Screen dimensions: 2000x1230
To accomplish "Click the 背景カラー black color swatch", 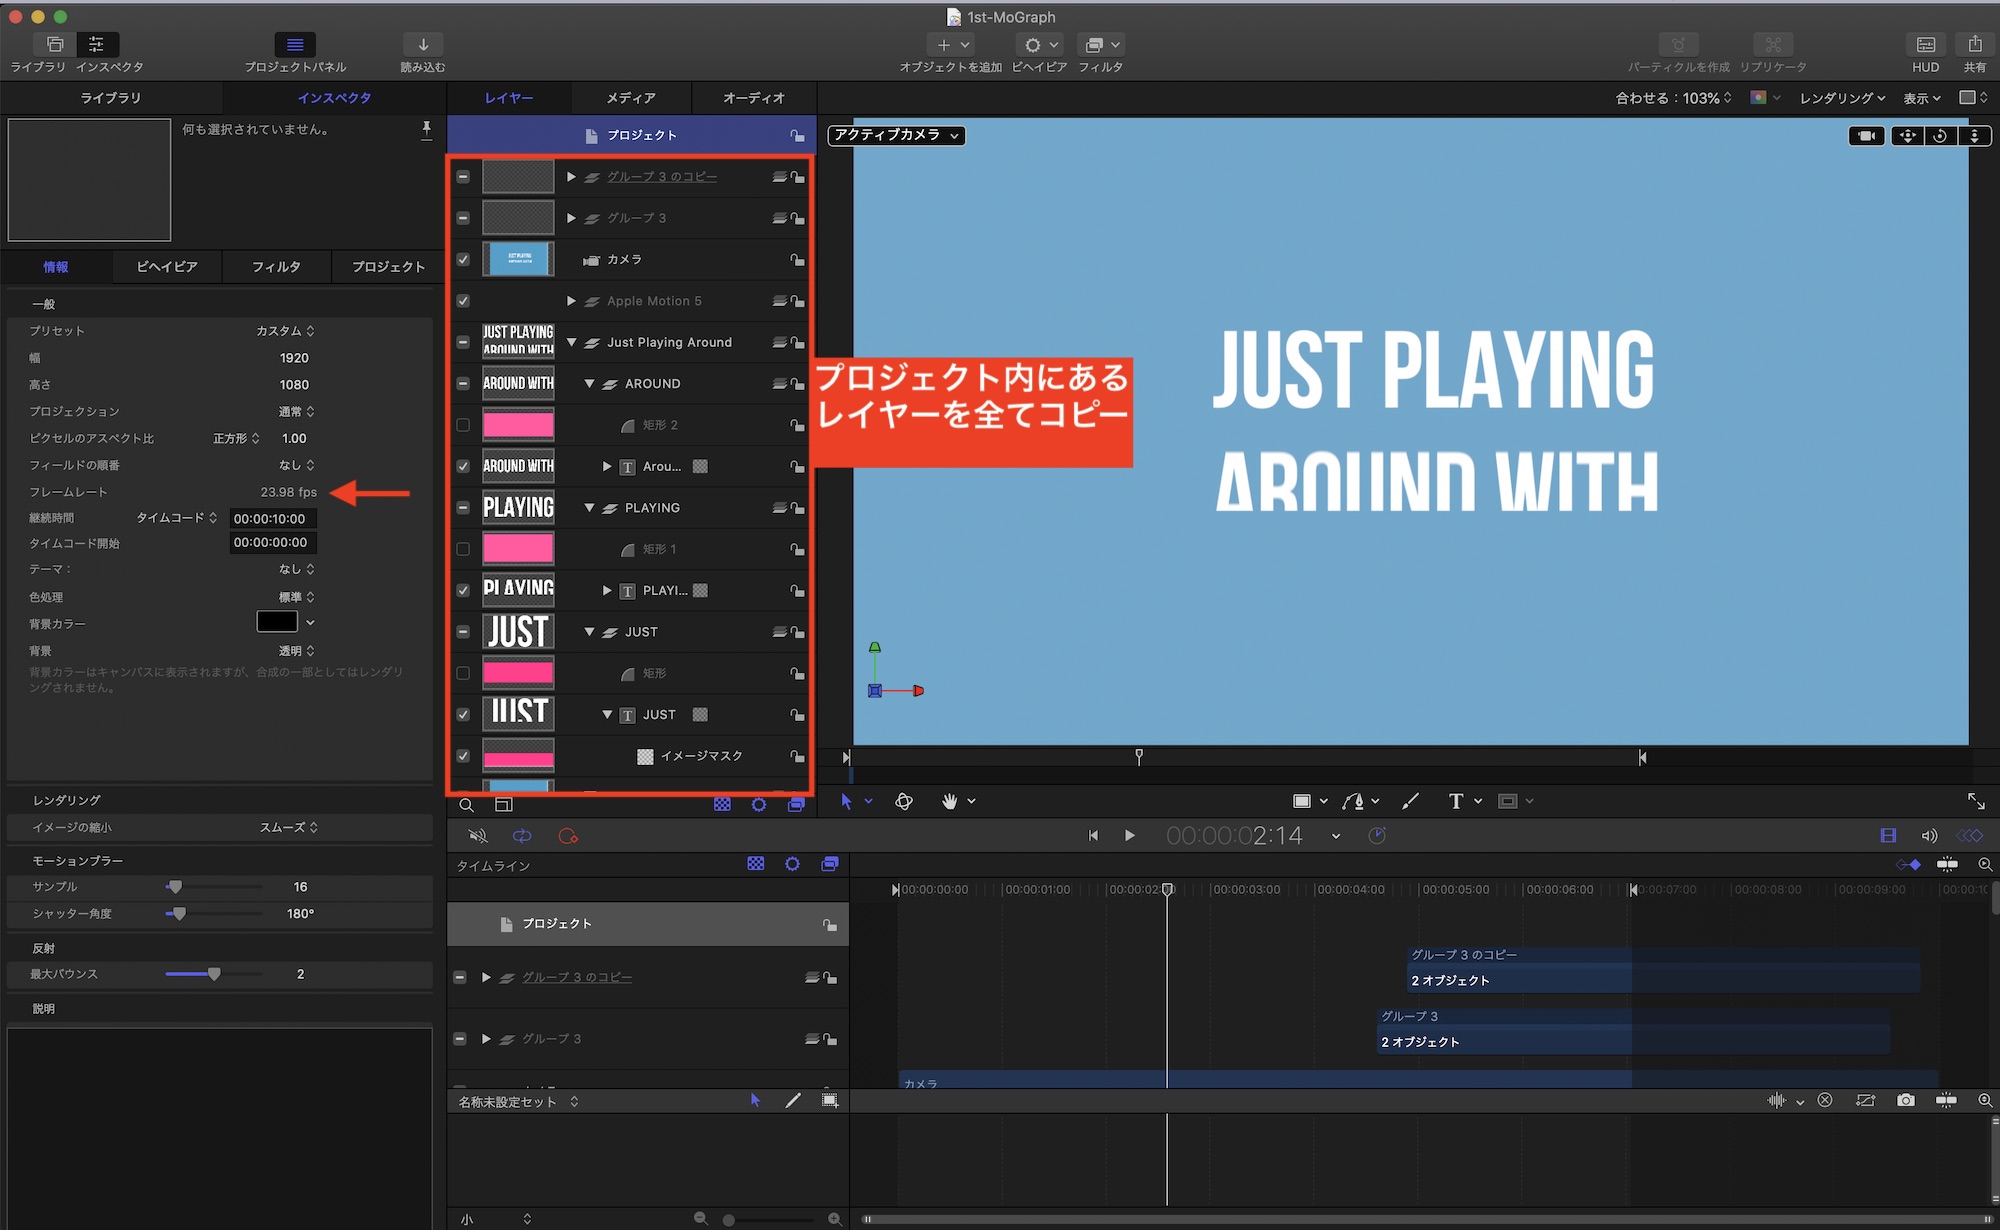I will 277,622.
